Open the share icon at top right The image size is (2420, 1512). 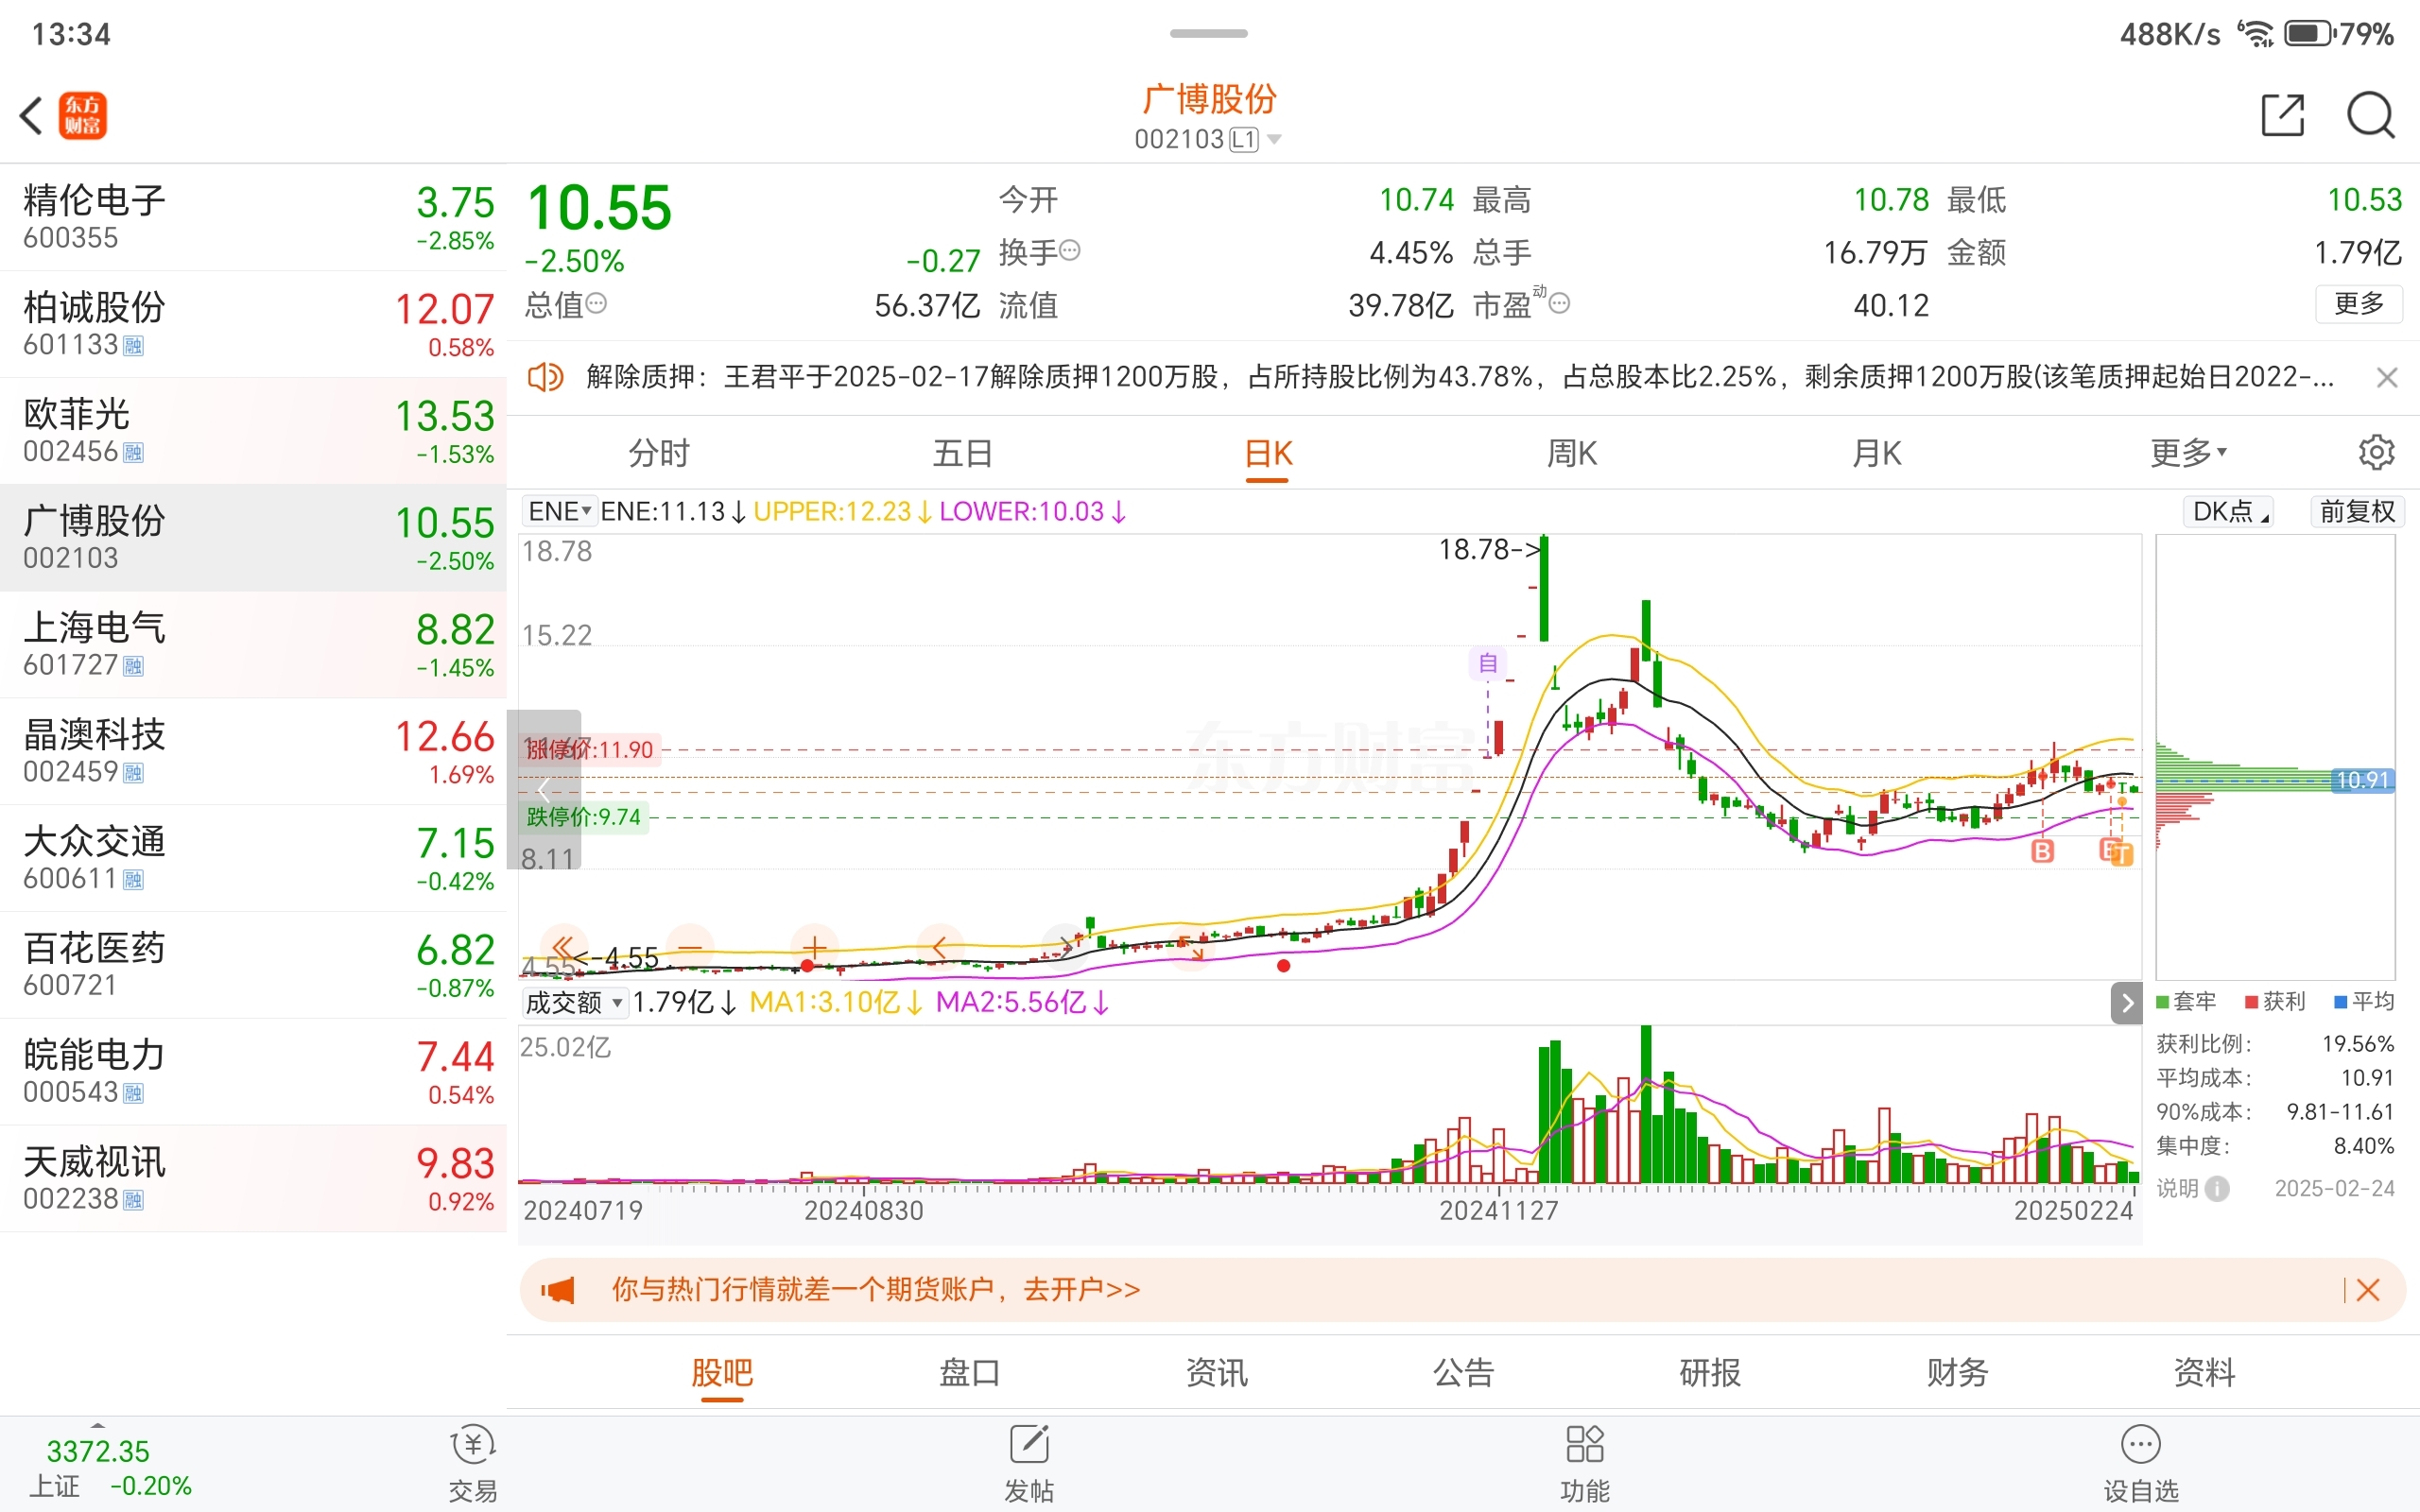click(2282, 115)
